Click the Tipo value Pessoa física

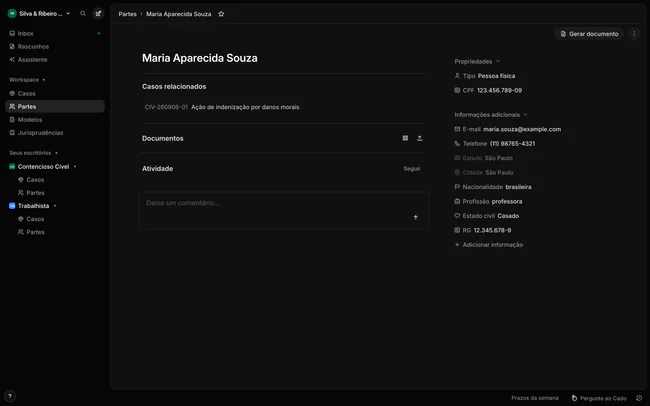pos(496,76)
